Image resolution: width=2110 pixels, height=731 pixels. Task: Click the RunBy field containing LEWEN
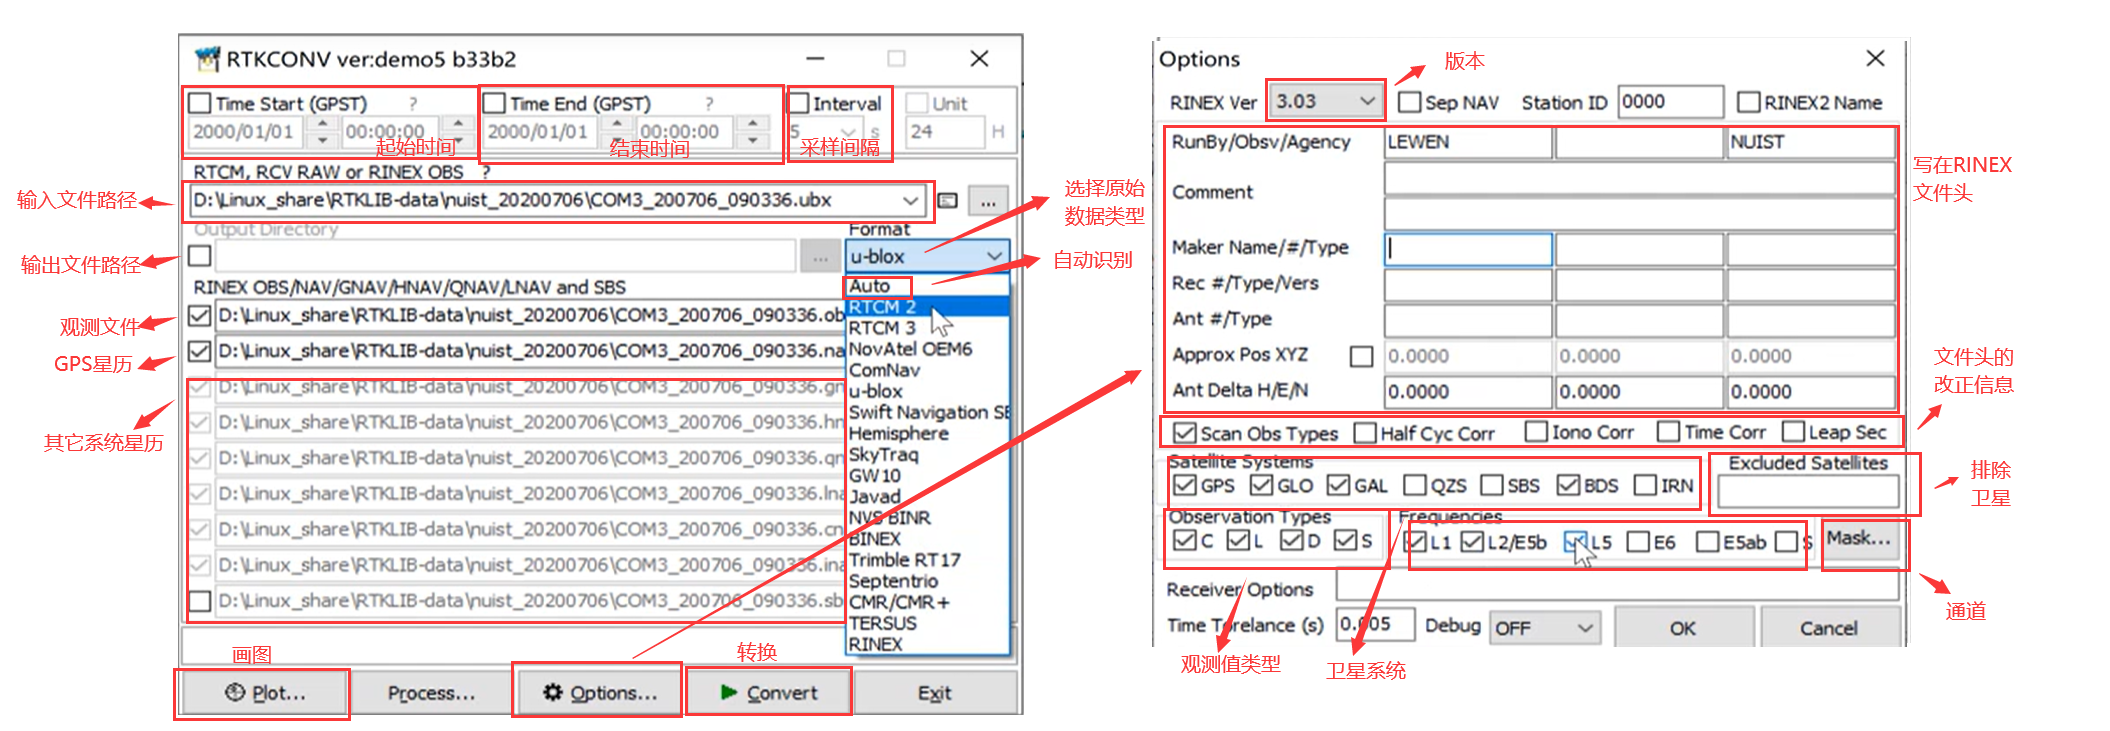pos(1467,142)
